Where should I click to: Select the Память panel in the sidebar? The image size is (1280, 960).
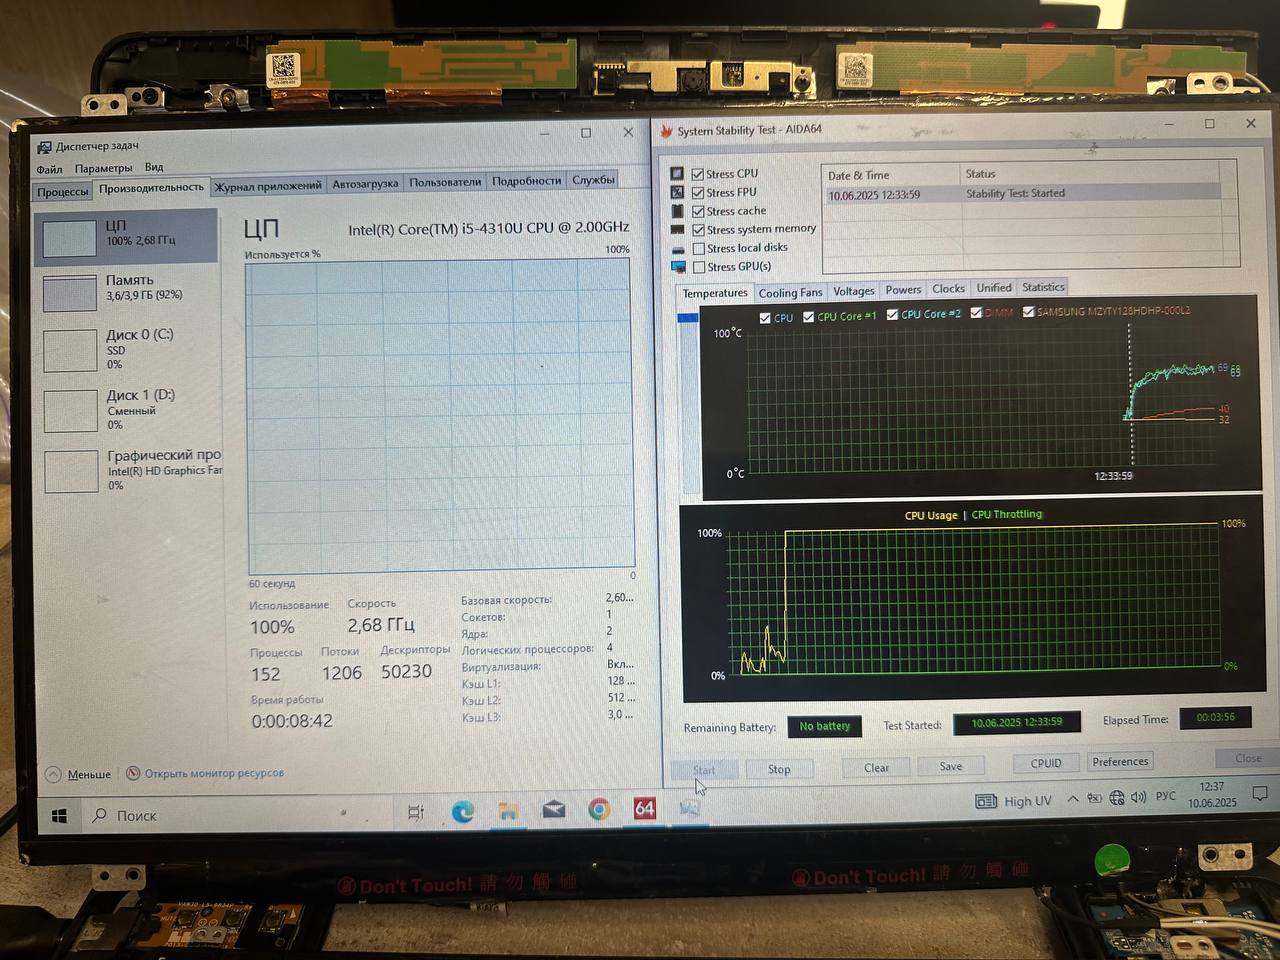point(126,290)
